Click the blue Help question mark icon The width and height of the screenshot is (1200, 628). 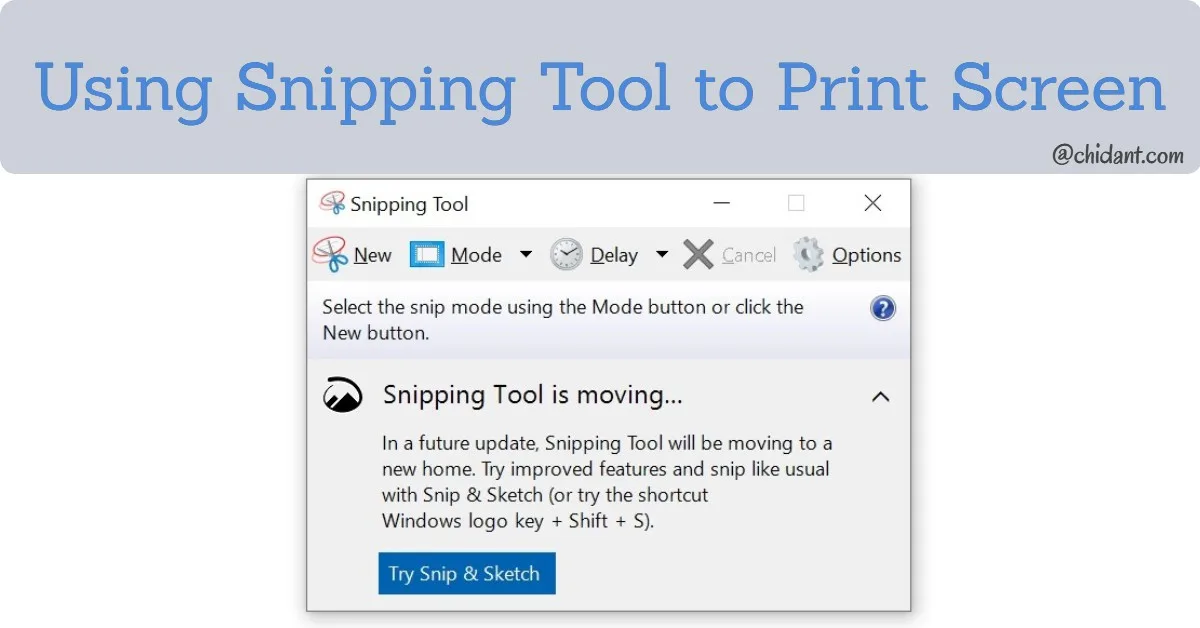point(883,308)
